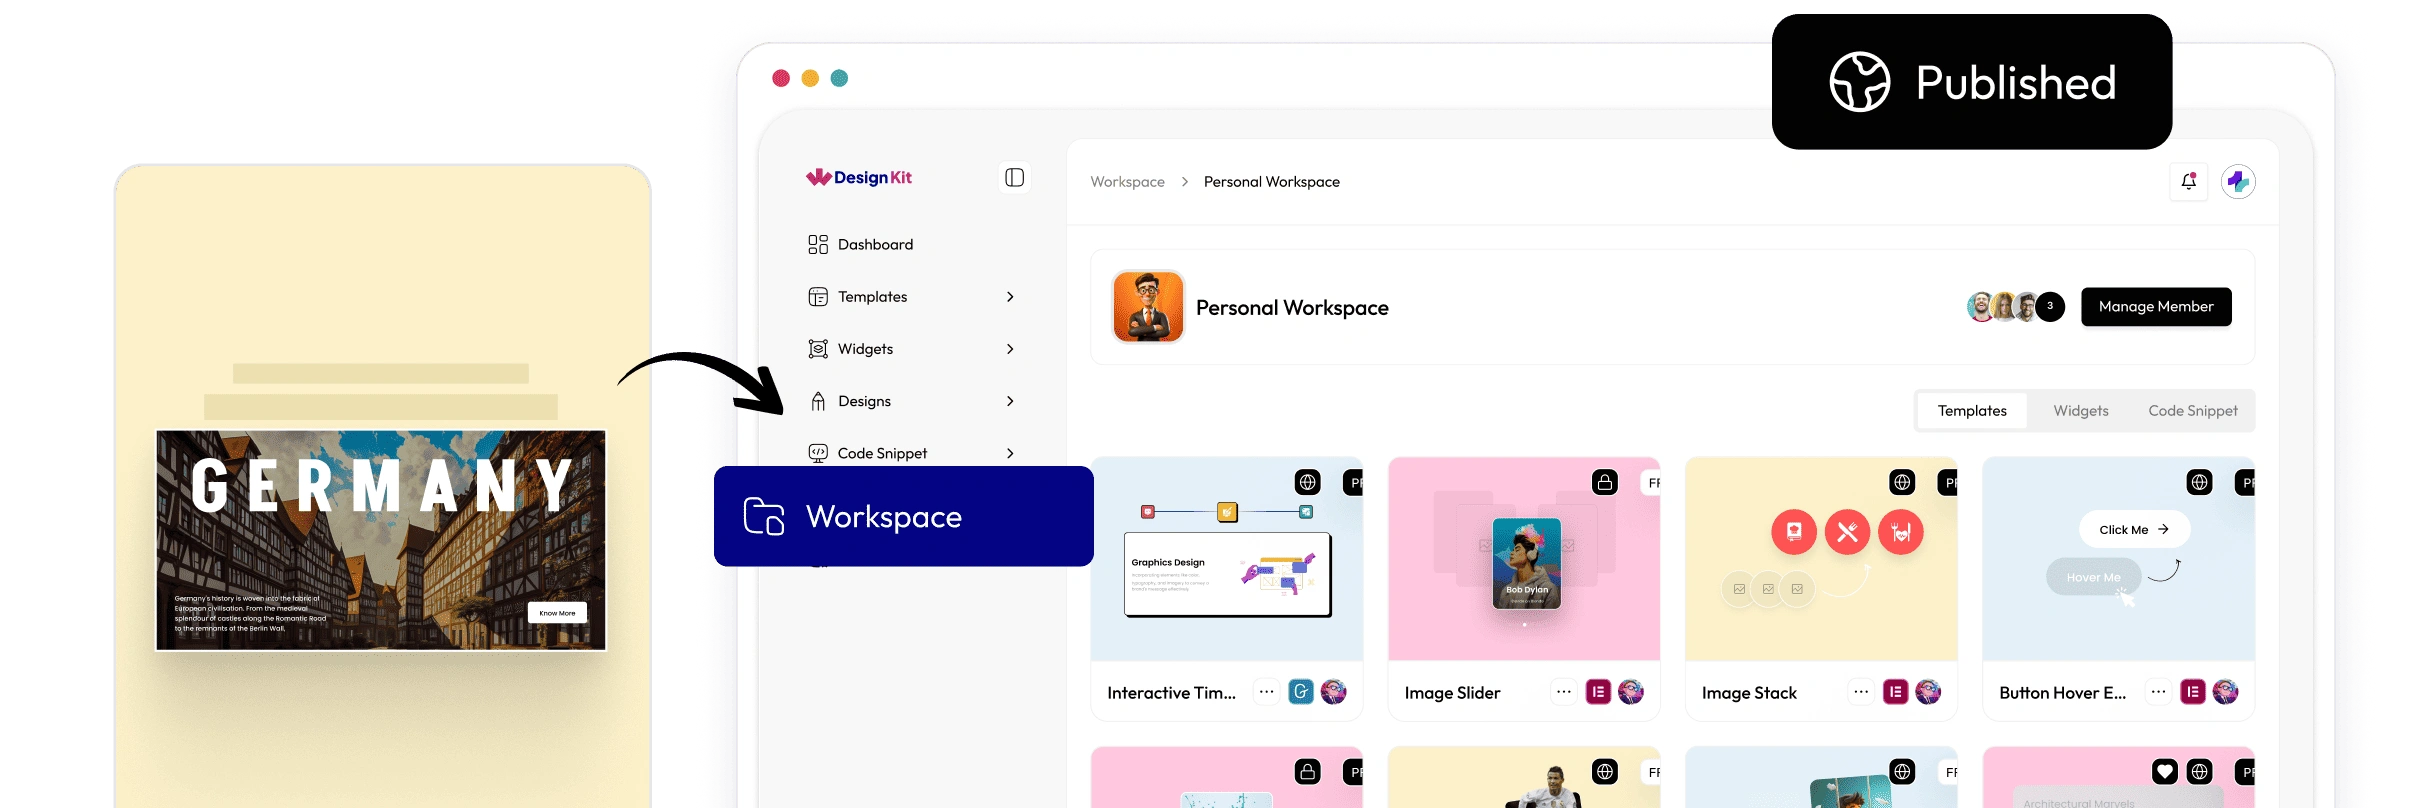The image size is (2432, 808).
Task: Click the Manage Member button
Action: click(x=2155, y=307)
